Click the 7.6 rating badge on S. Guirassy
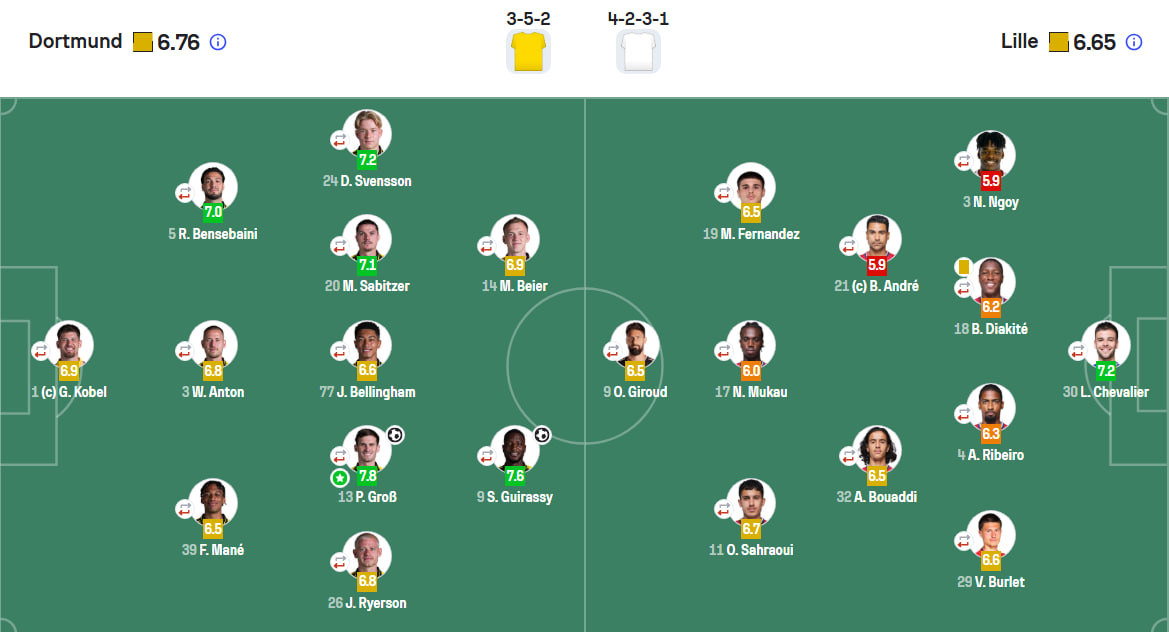This screenshot has width=1169, height=632. [x=515, y=475]
